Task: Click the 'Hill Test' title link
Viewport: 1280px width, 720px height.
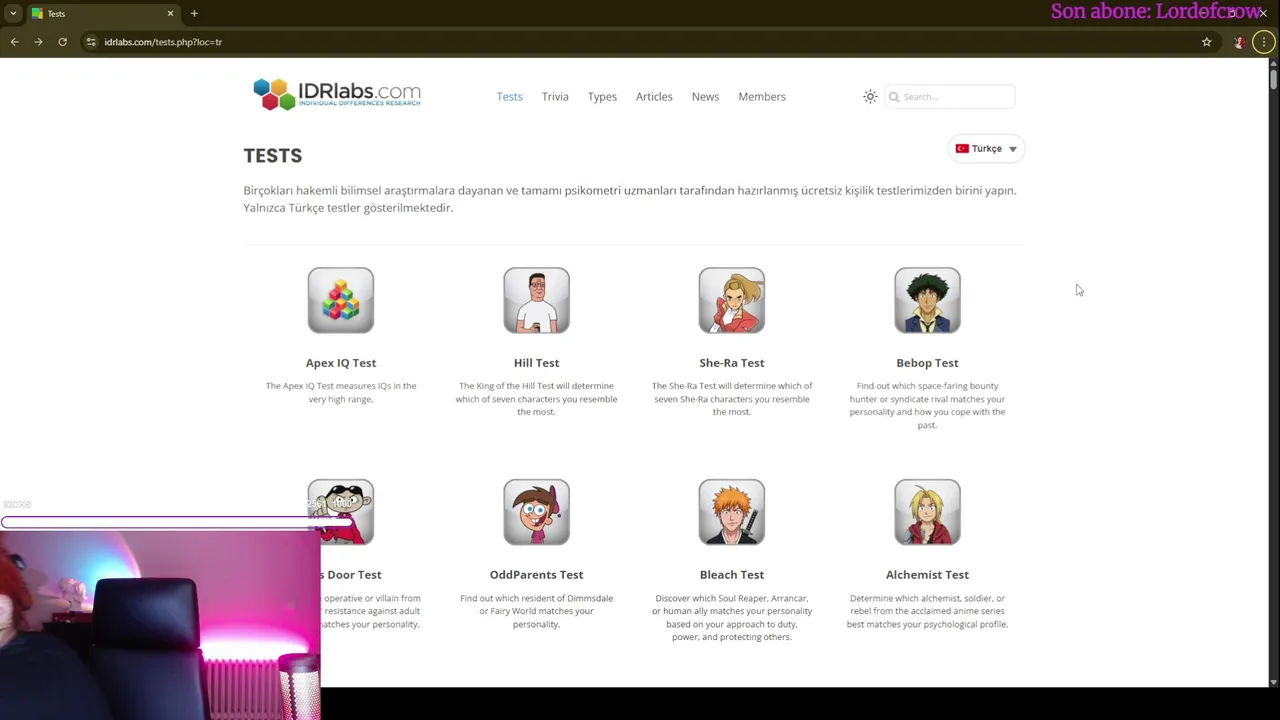Action: click(536, 363)
